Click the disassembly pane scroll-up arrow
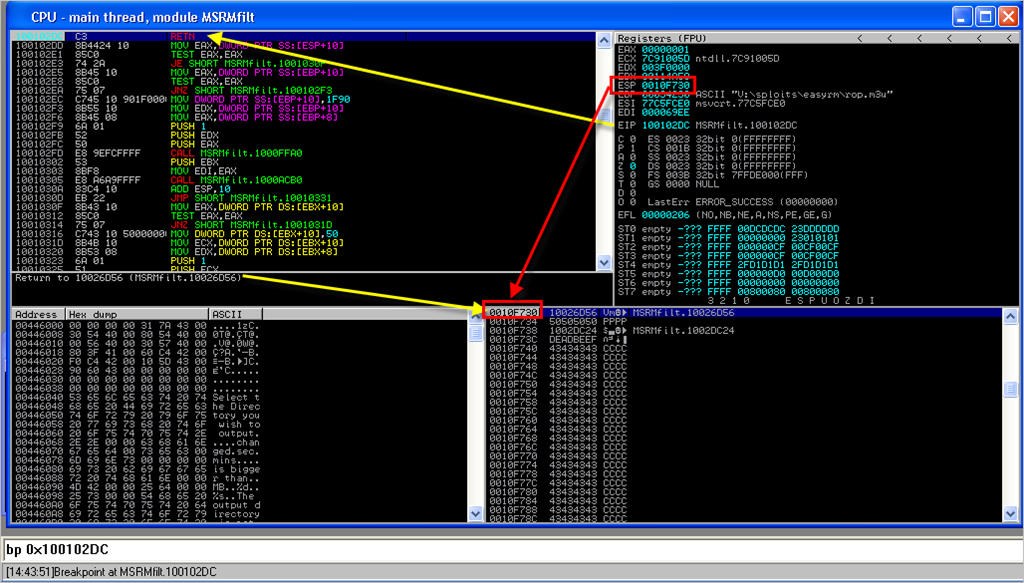The height and width of the screenshot is (583, 1024). tap(603, 40)
